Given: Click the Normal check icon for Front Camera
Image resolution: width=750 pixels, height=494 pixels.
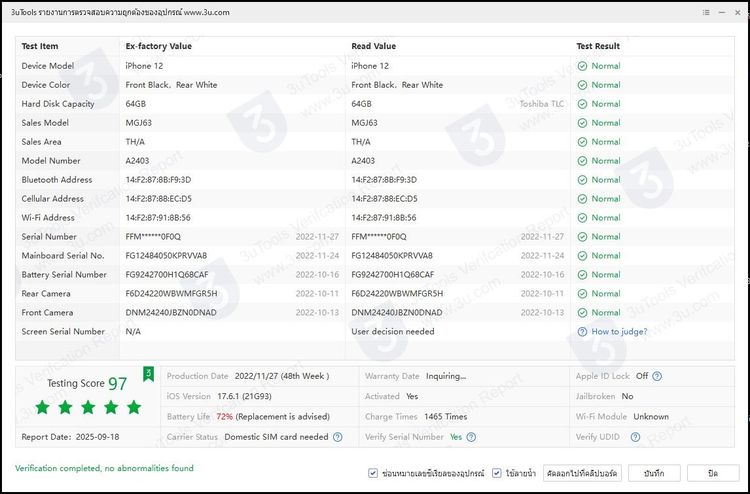Looking at the screenshot, I should (582, 312).
